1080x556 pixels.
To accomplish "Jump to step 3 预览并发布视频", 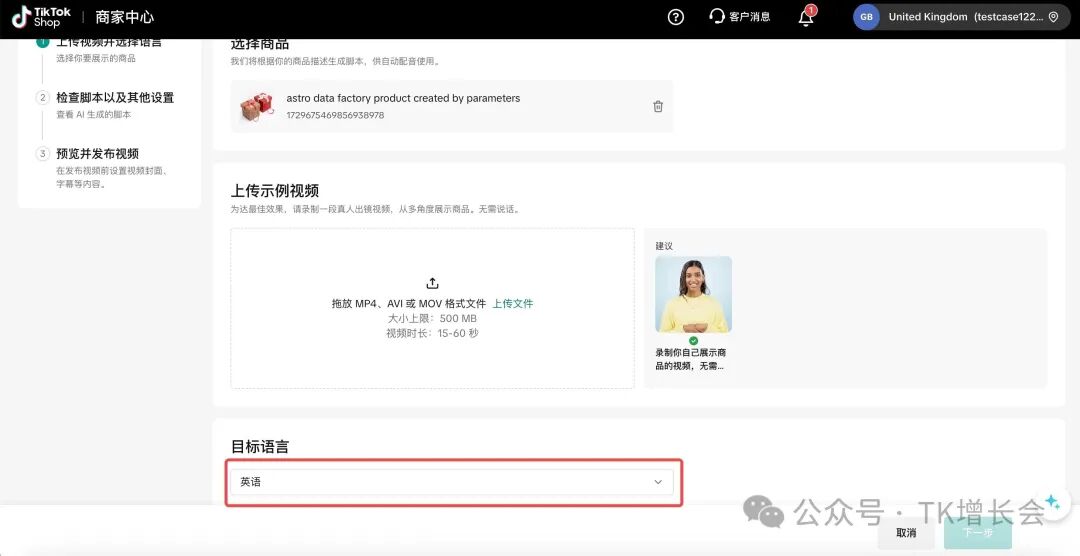I will (97, 154).
